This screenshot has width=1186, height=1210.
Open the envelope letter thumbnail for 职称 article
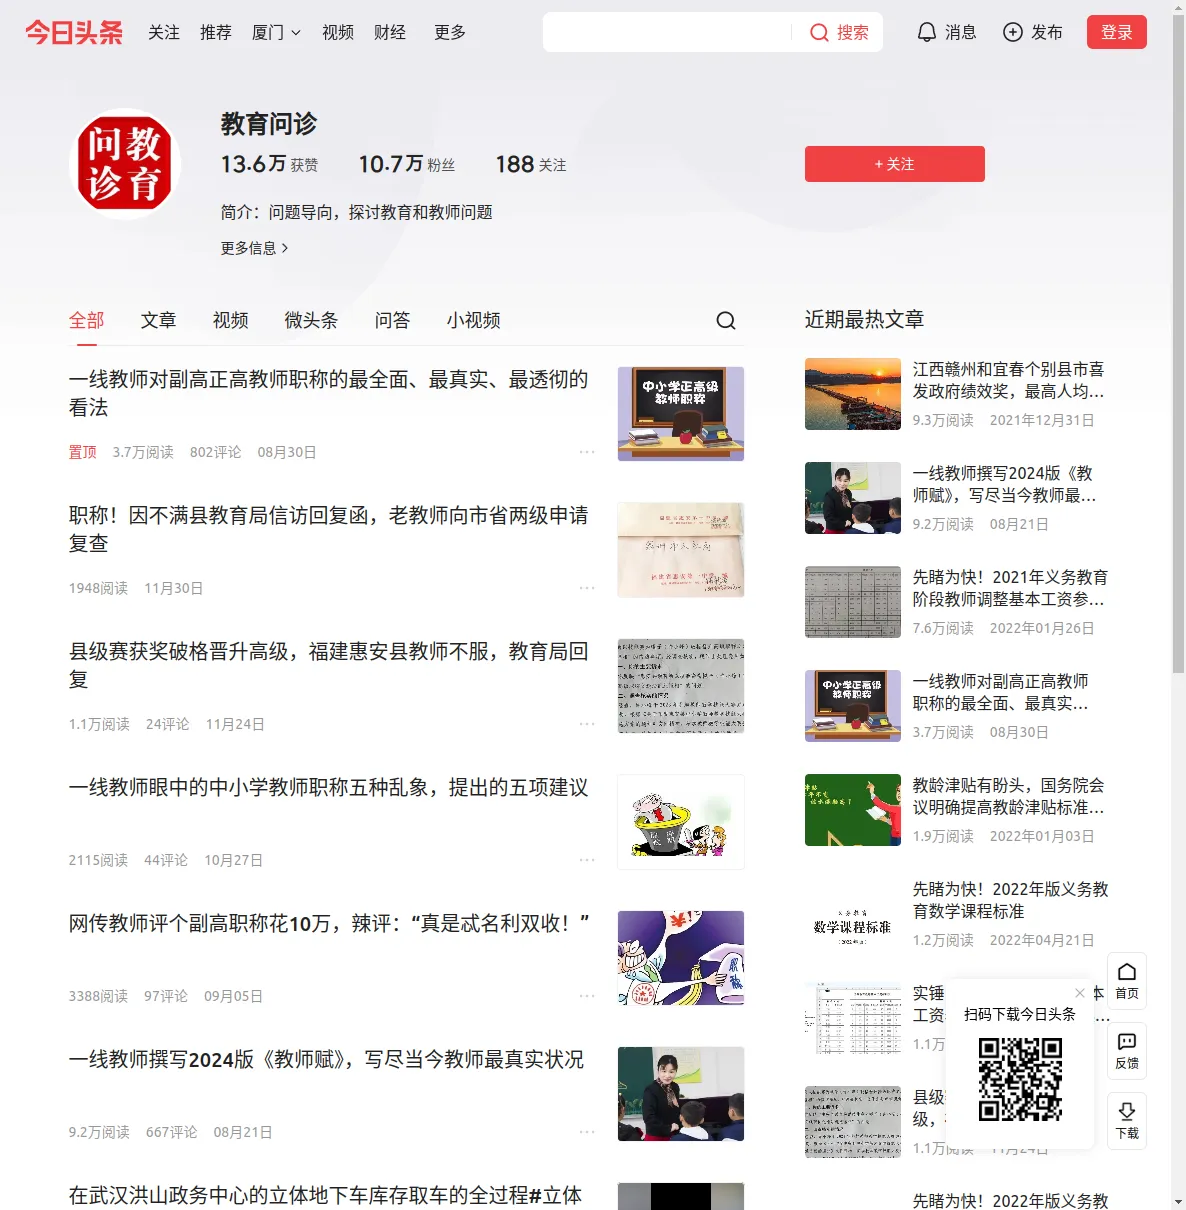coord(681,550)
